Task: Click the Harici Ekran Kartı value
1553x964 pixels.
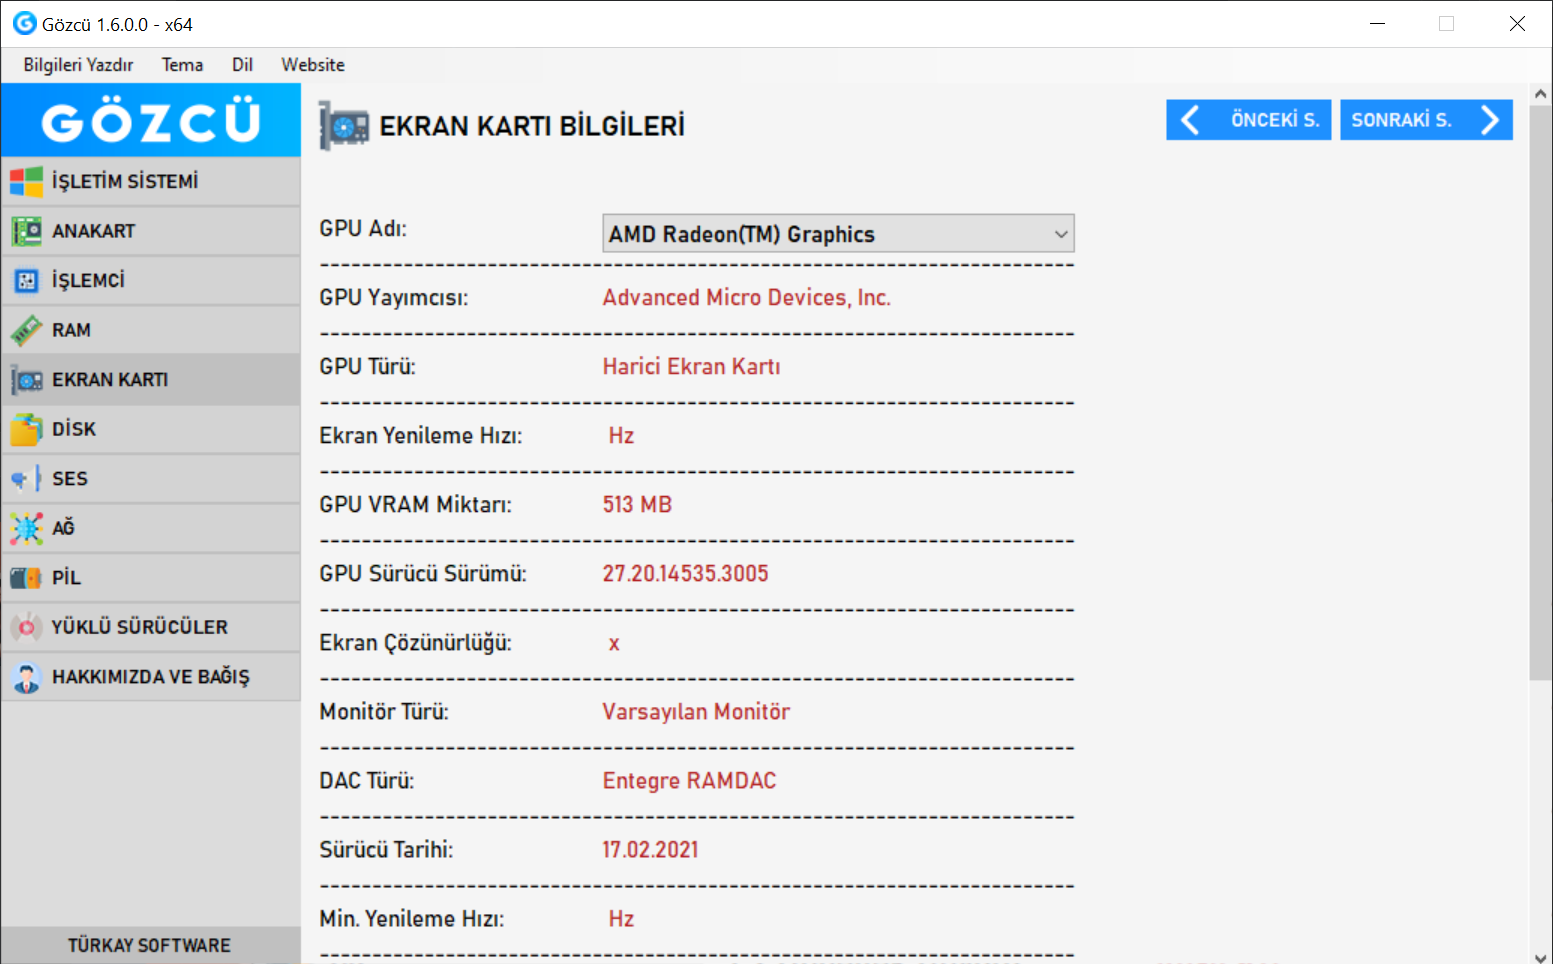Action: pos(691,367)
